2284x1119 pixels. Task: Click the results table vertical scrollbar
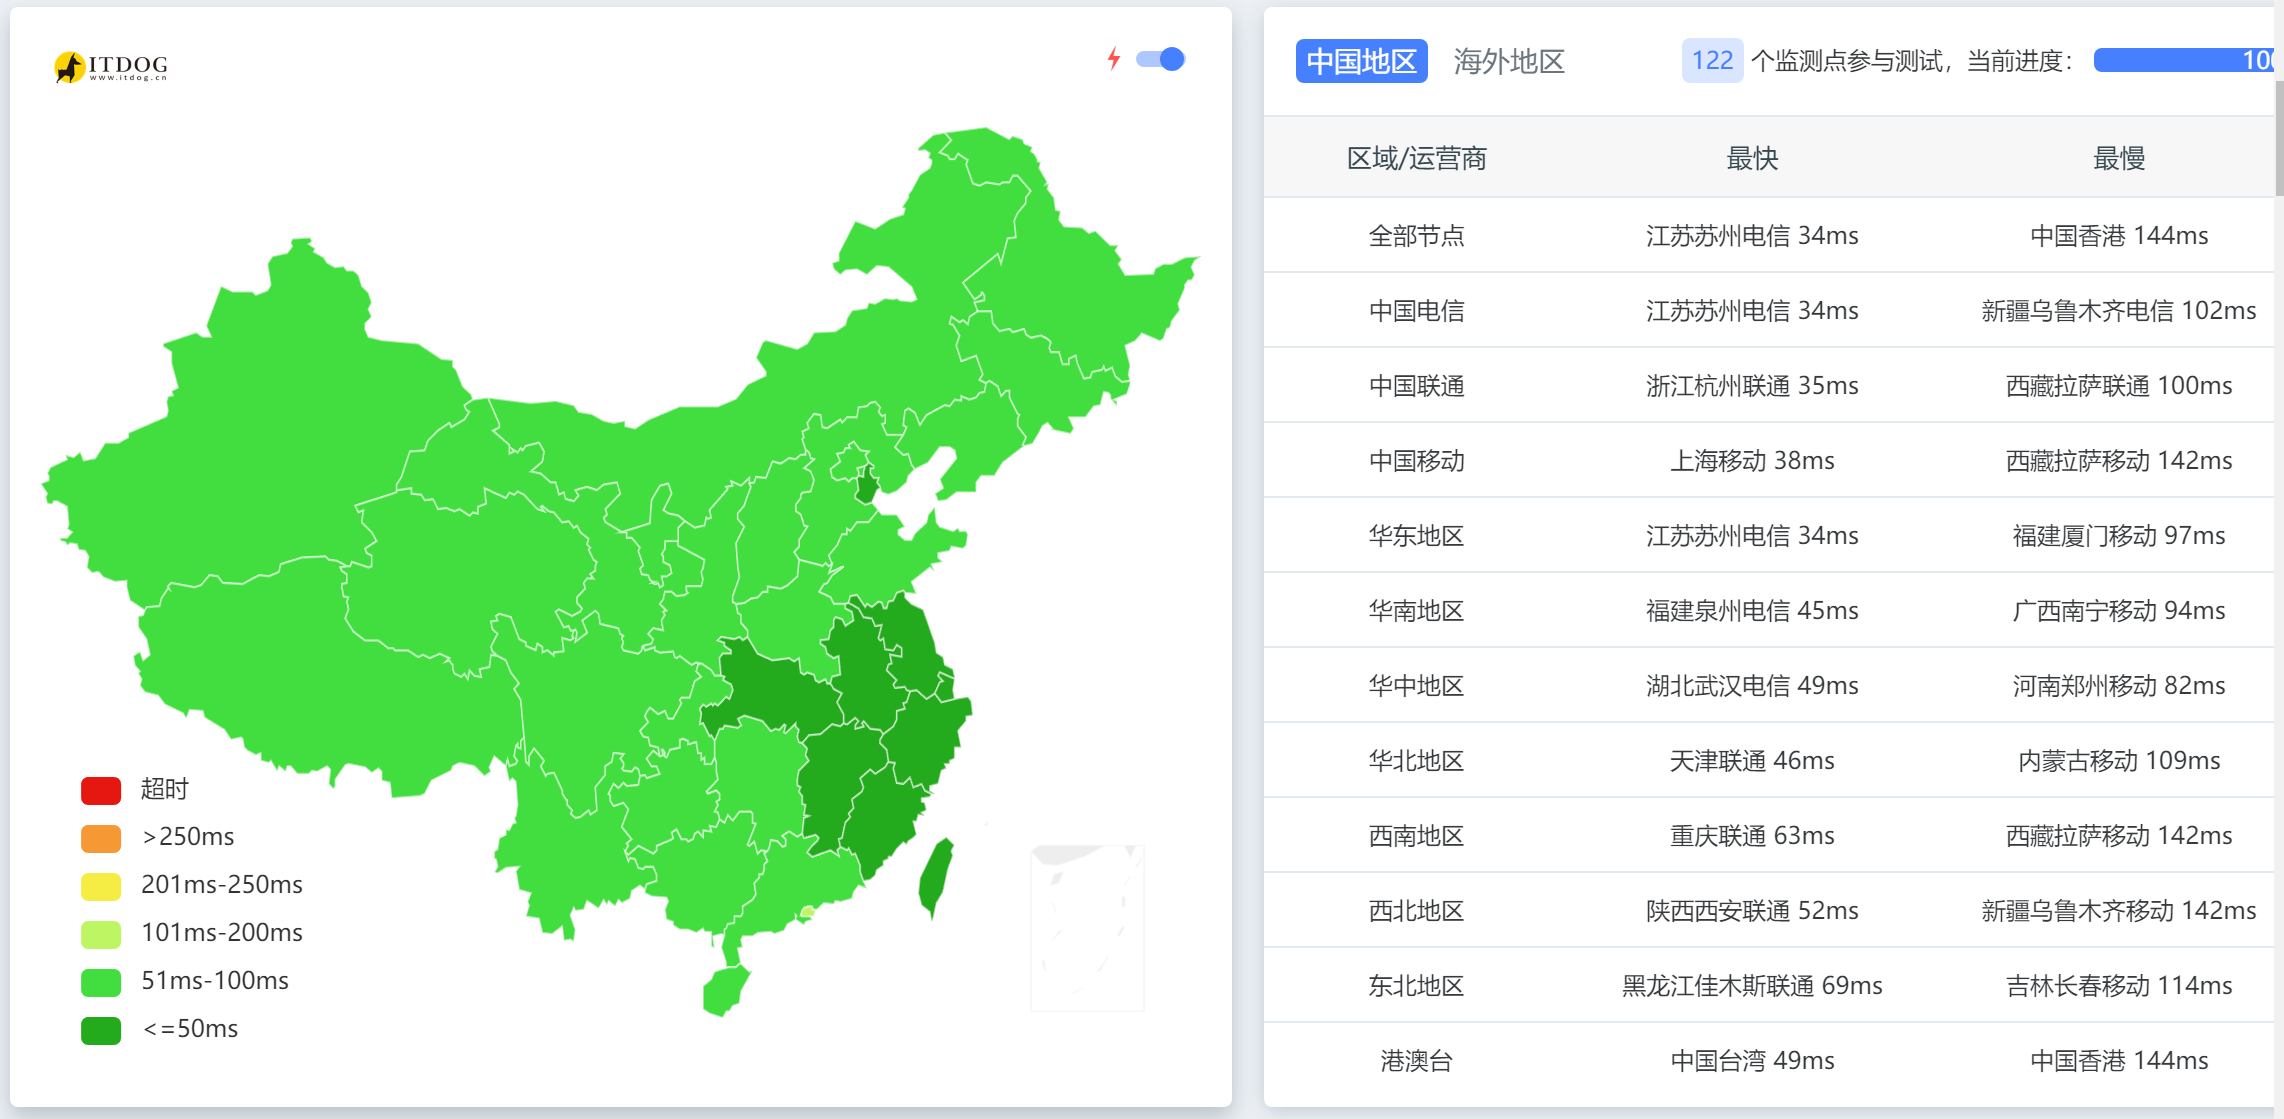pyautogui.click(x=2279, y=139)
